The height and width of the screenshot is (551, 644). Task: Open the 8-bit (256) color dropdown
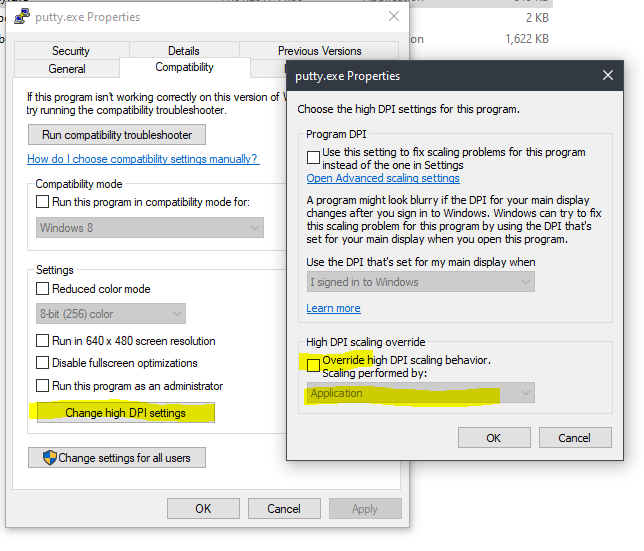(111, 314)
